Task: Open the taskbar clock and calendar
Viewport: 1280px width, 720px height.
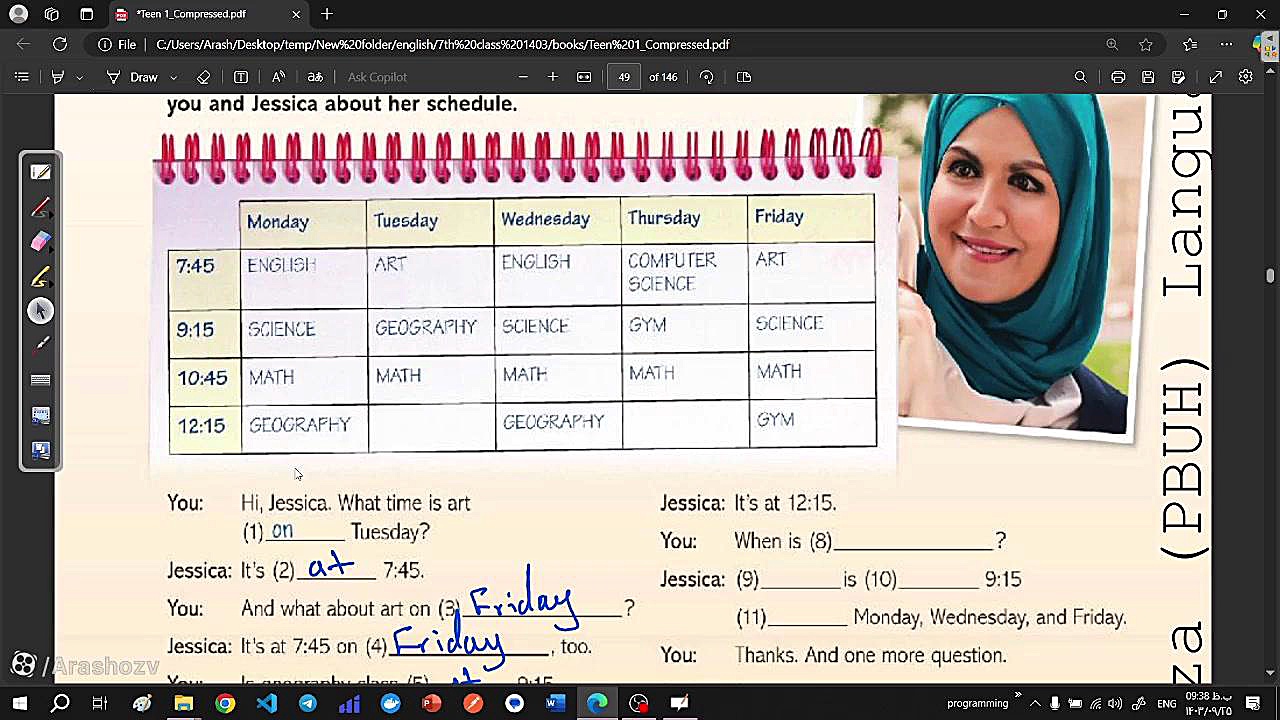Action: pyautogui.click(x=1207, y=703)
